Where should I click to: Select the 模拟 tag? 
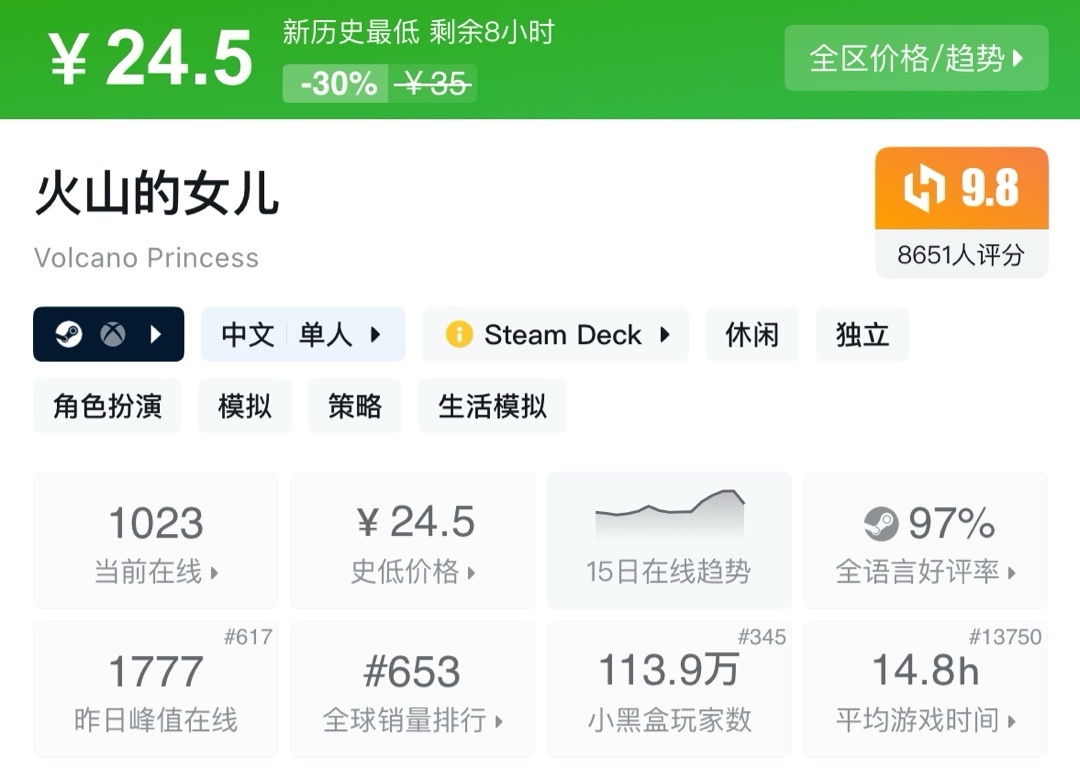(x=245, y=406)
